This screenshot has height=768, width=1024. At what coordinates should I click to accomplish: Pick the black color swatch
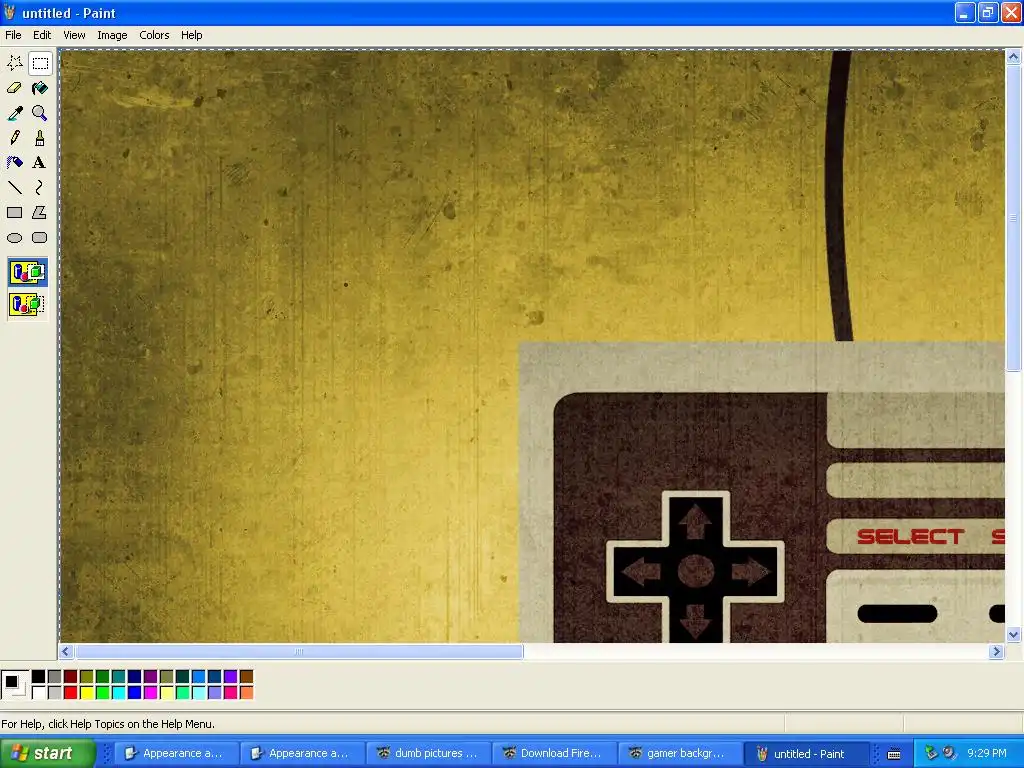39,677
